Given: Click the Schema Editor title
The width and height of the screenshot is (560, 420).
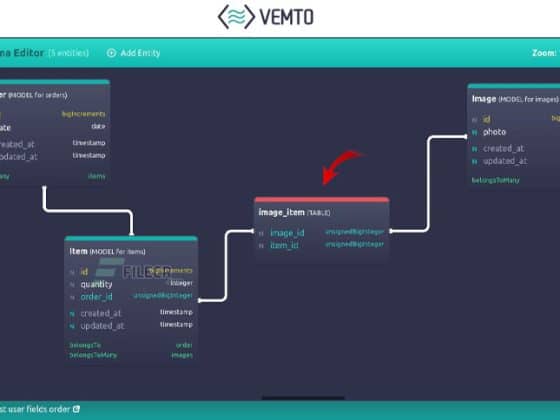Looking at the screenshot, I should 22,53.
